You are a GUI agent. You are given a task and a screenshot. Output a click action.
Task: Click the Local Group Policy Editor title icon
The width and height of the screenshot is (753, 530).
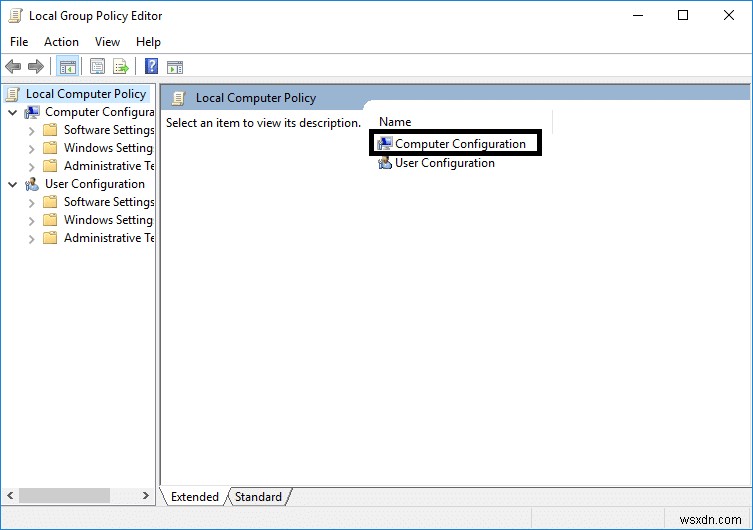coord(15,16)
